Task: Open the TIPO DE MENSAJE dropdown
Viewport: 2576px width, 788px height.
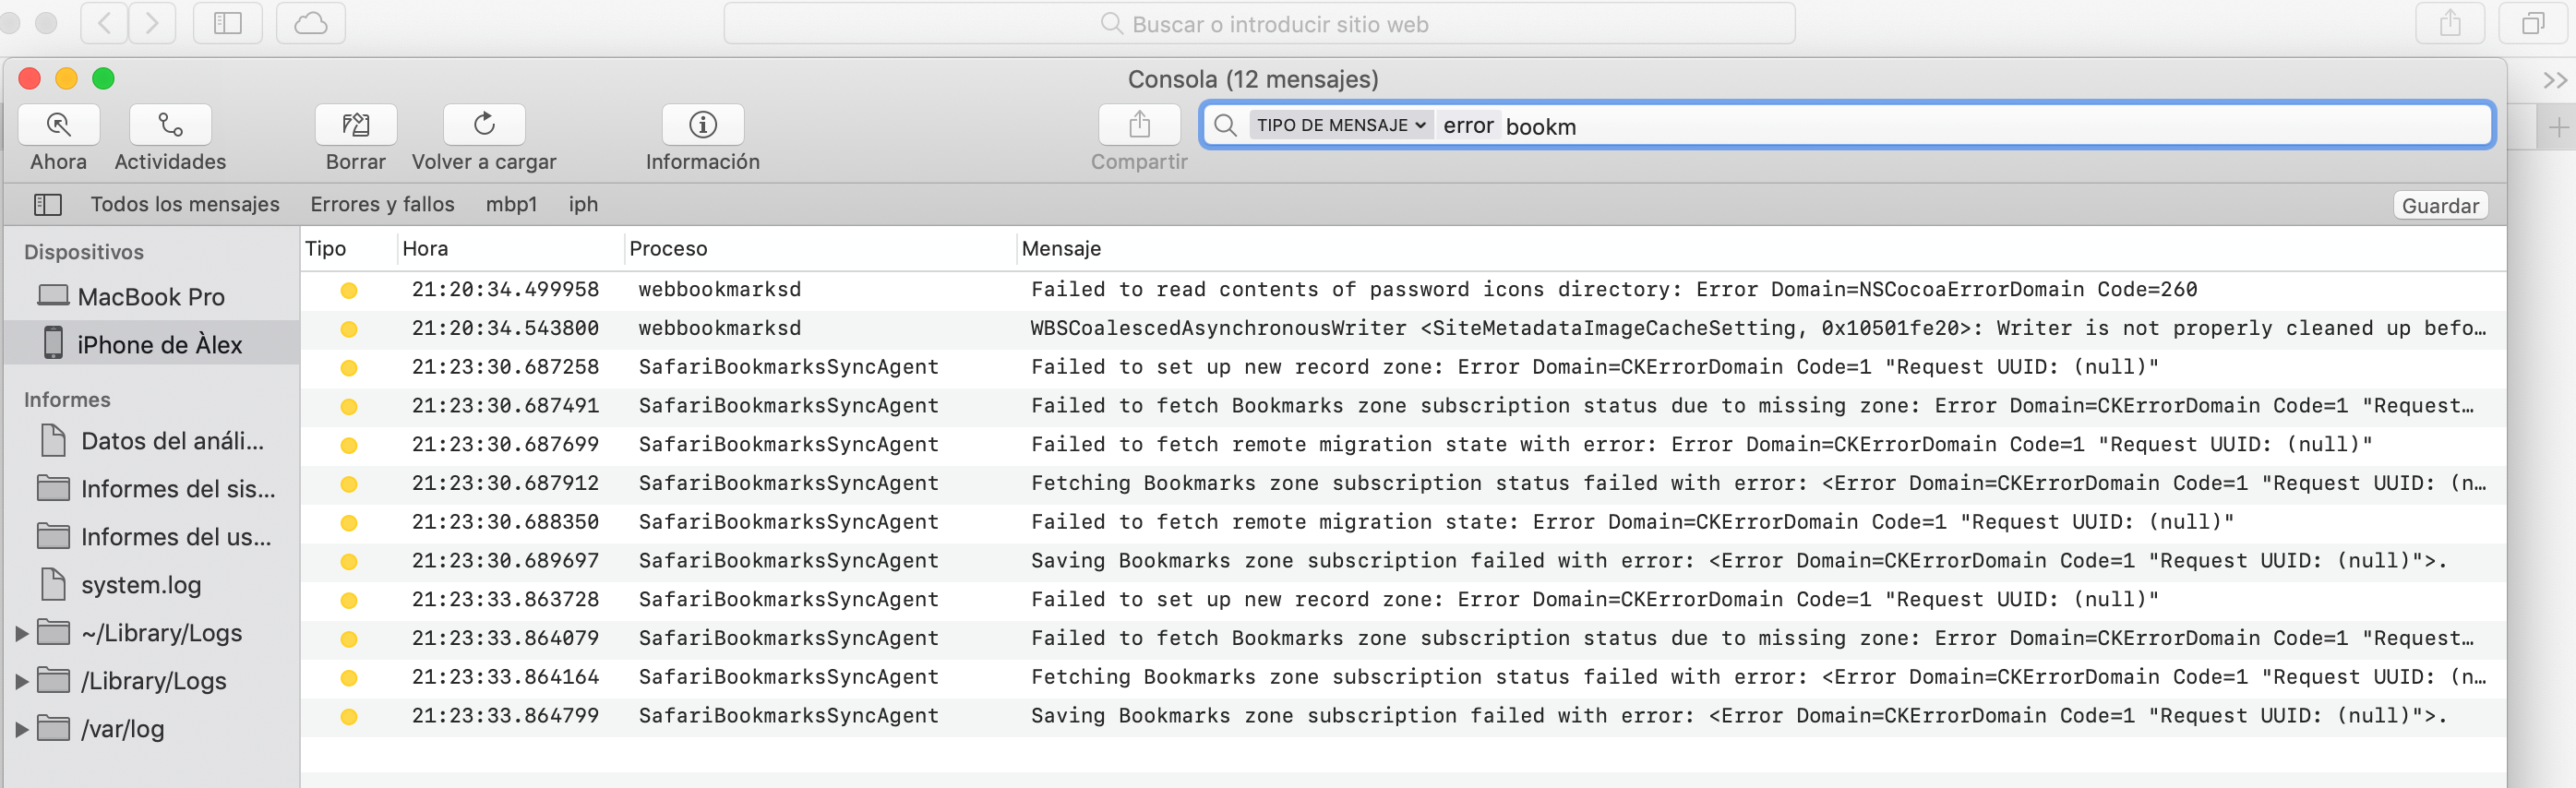Action: [1340, 126]
